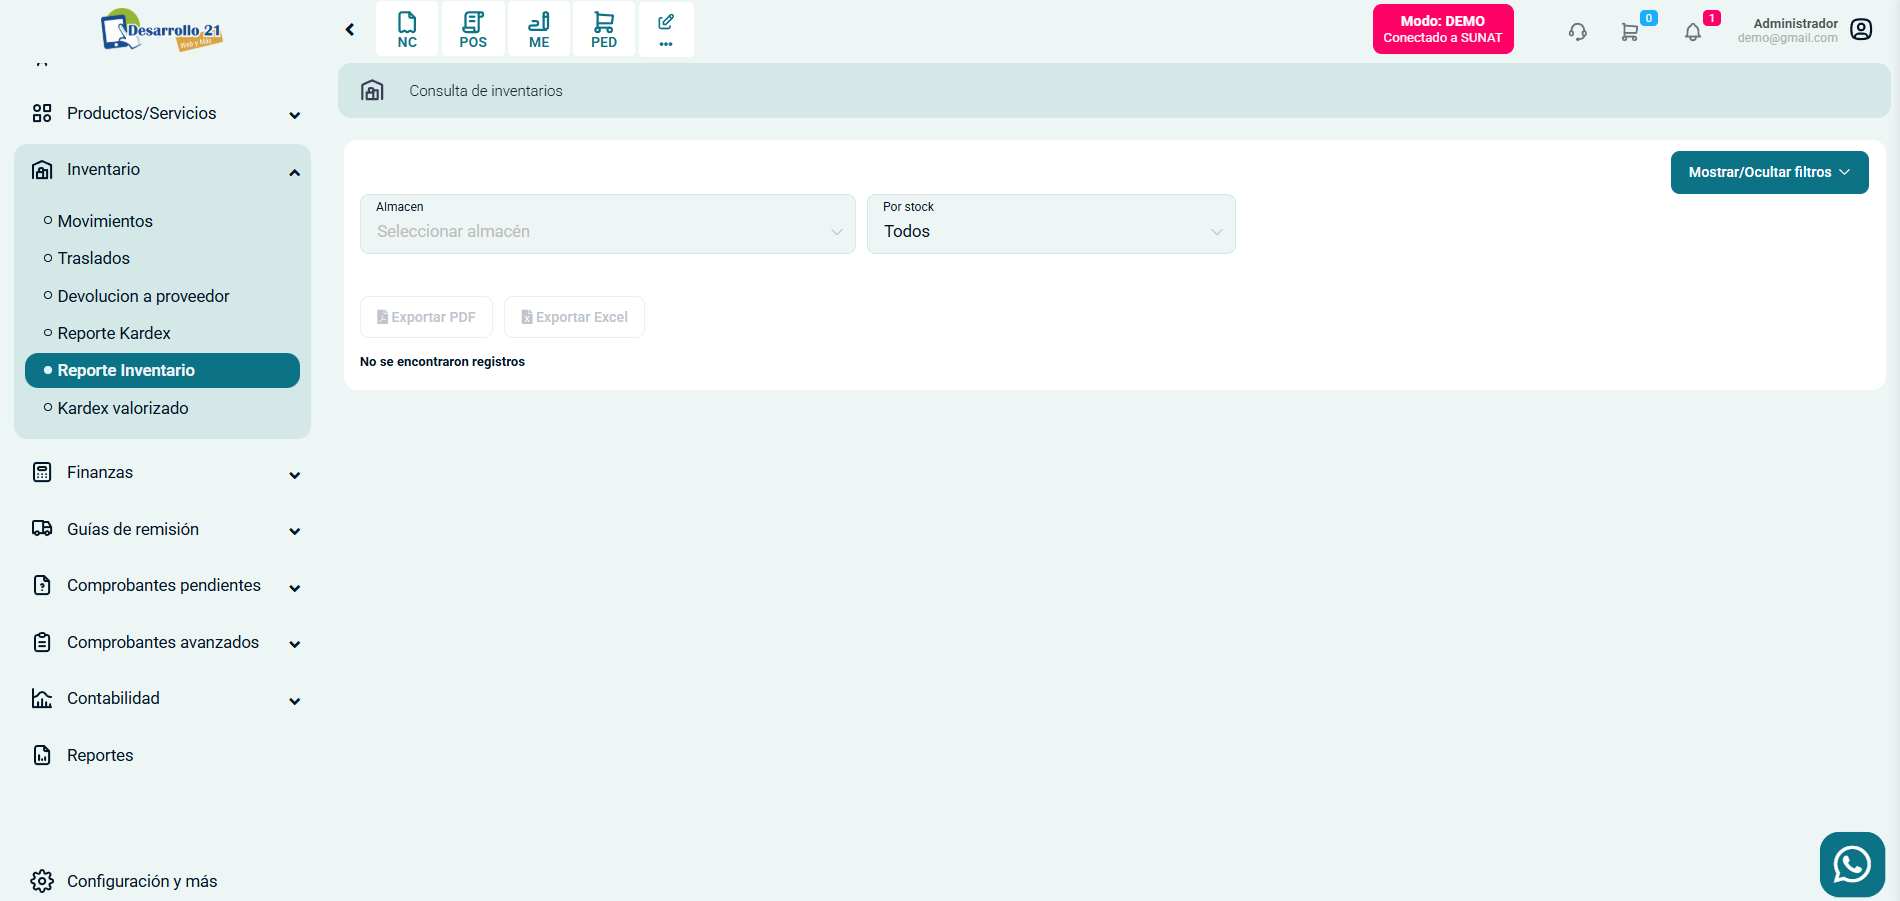Click the Exportar Excel button
The image size is (1900, 901).
(x=574, y=317)
